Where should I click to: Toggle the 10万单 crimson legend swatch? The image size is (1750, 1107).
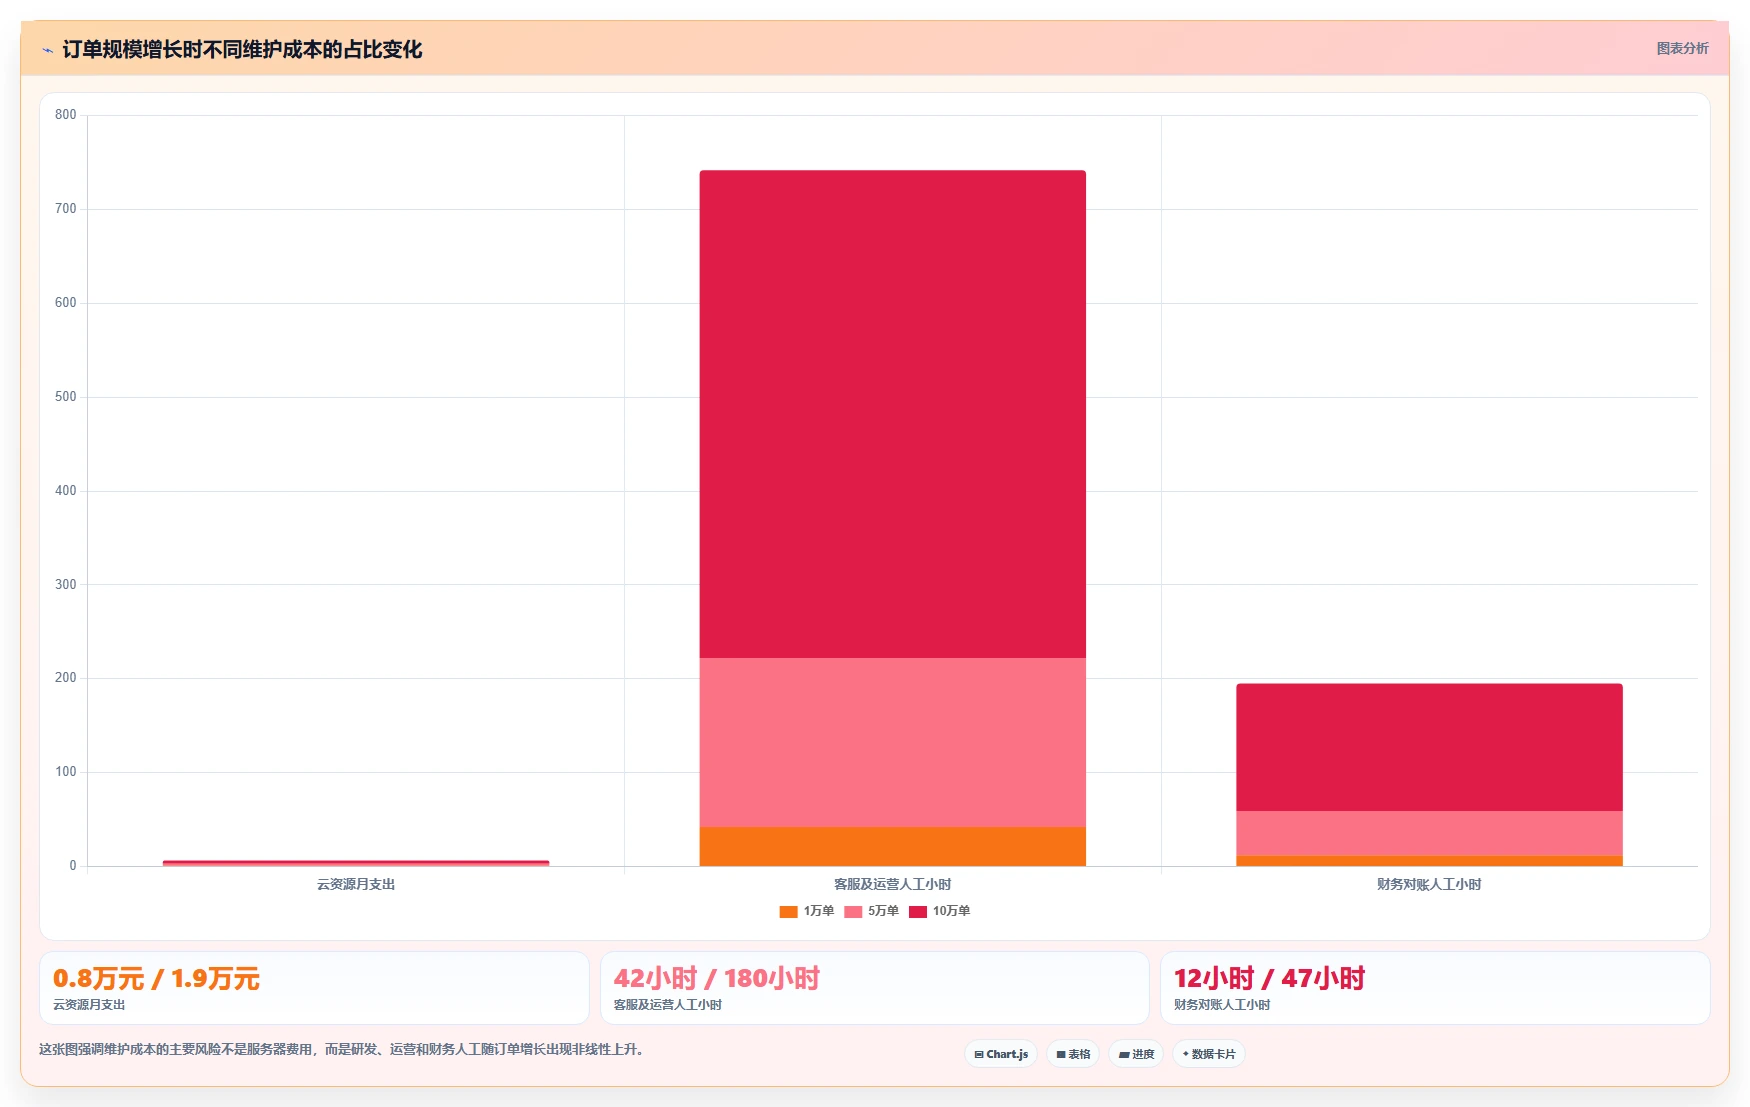[918, 911]
